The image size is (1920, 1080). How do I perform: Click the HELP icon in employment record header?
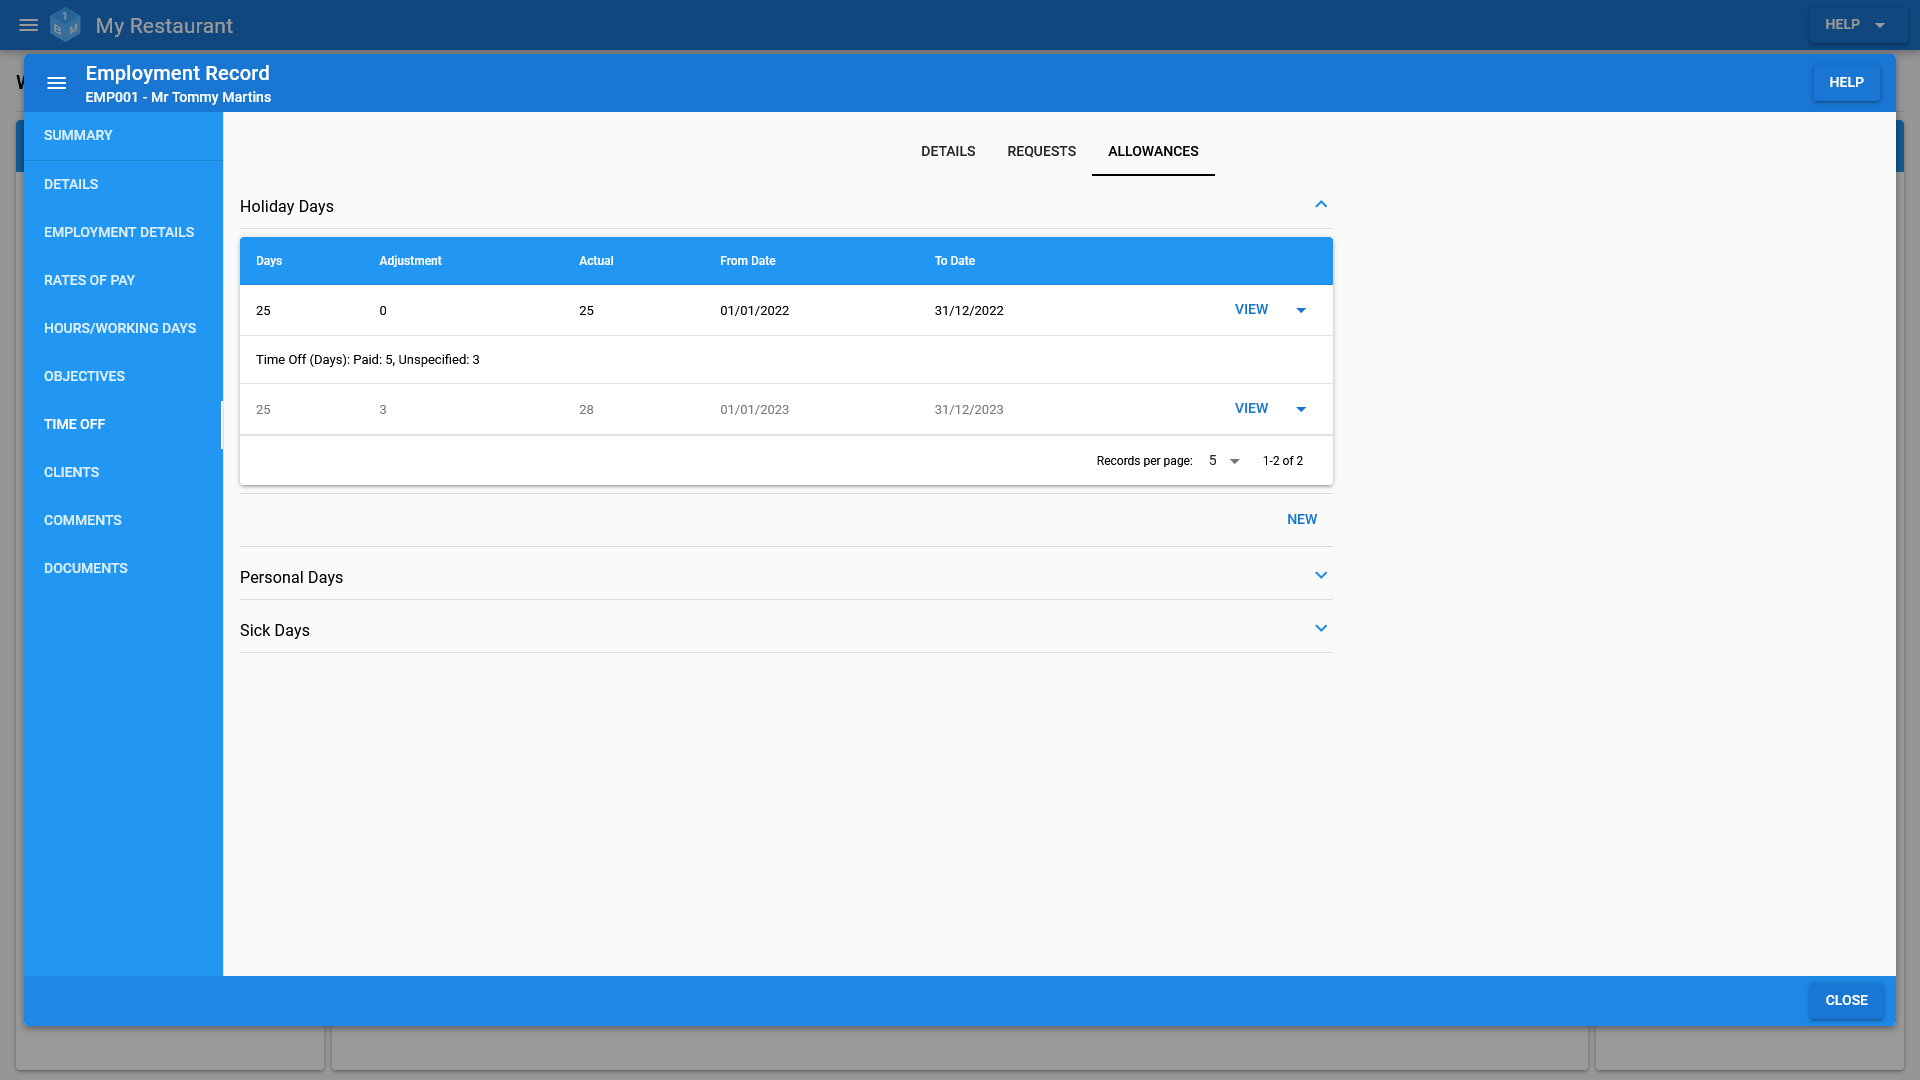point(1846,83)
